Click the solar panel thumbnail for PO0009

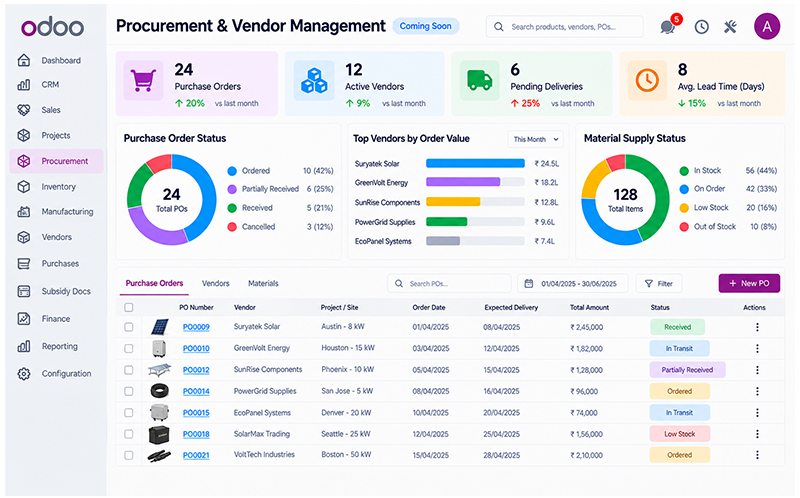[x=160, y=327]
